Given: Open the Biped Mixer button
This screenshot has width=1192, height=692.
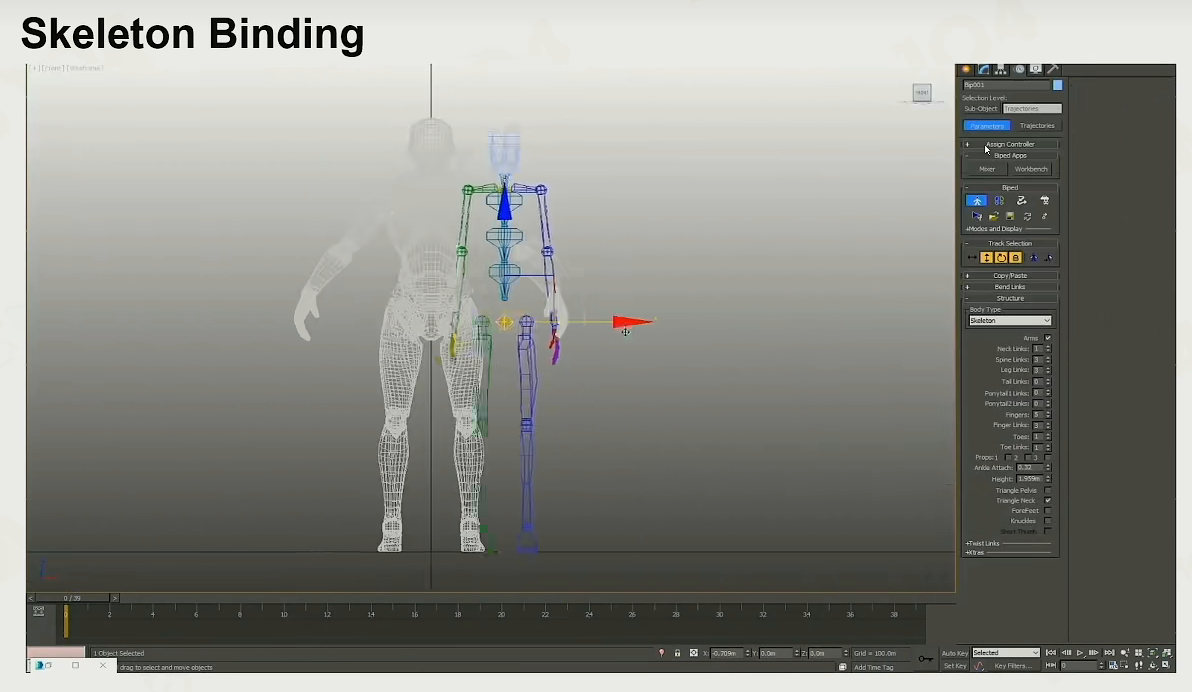Looking at the screenshot, I should (987, 170).
